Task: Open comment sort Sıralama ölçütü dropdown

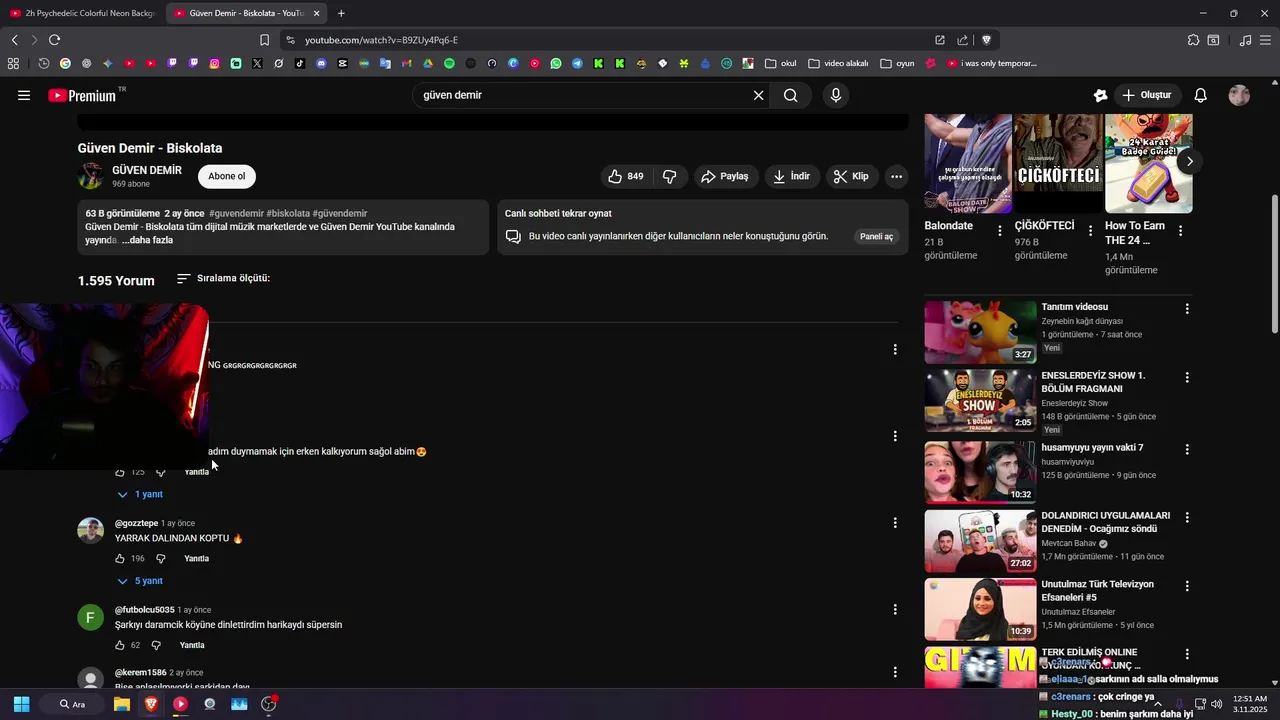Action: pyautogui.click(x=223, y=278)
